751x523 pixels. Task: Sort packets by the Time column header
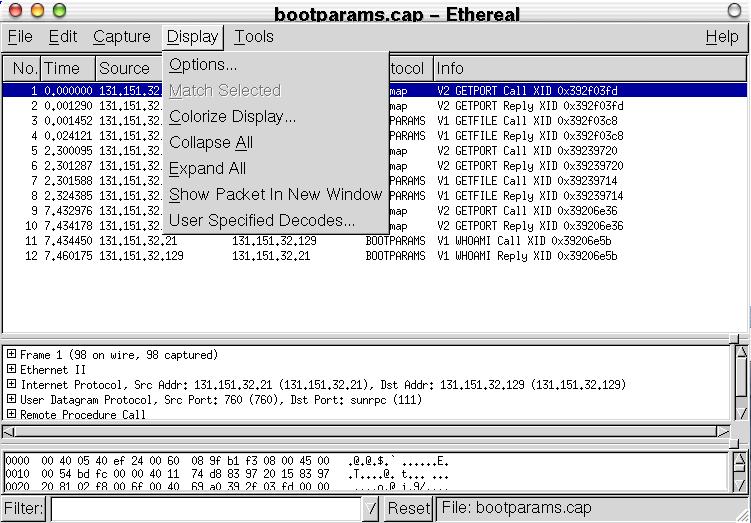(x=68, y=68)
